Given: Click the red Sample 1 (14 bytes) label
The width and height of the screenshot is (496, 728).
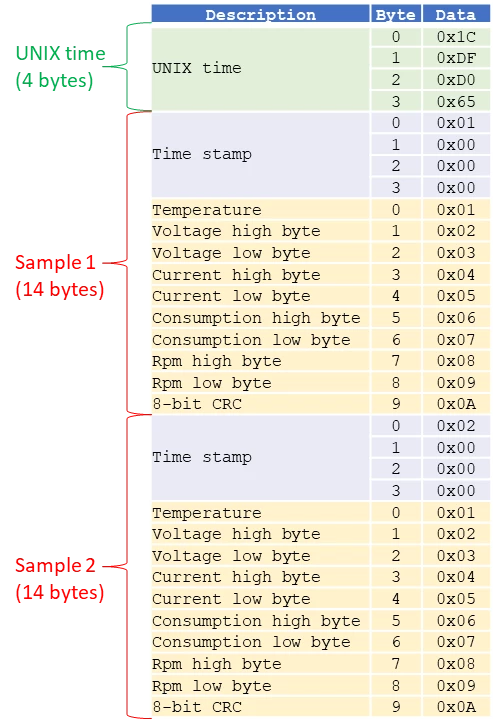Looking at the screenshot, I should (x=59, y=276).
